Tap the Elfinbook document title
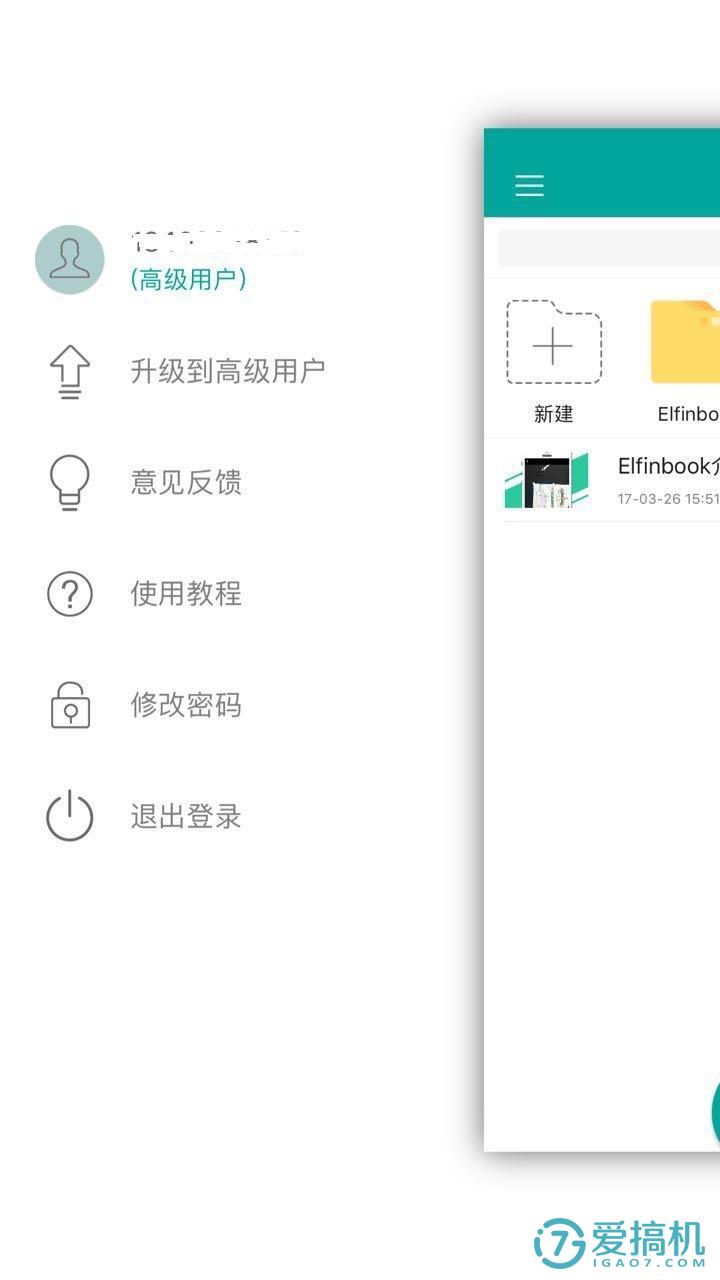This screenshot has width=720, height=1280. 668,466
